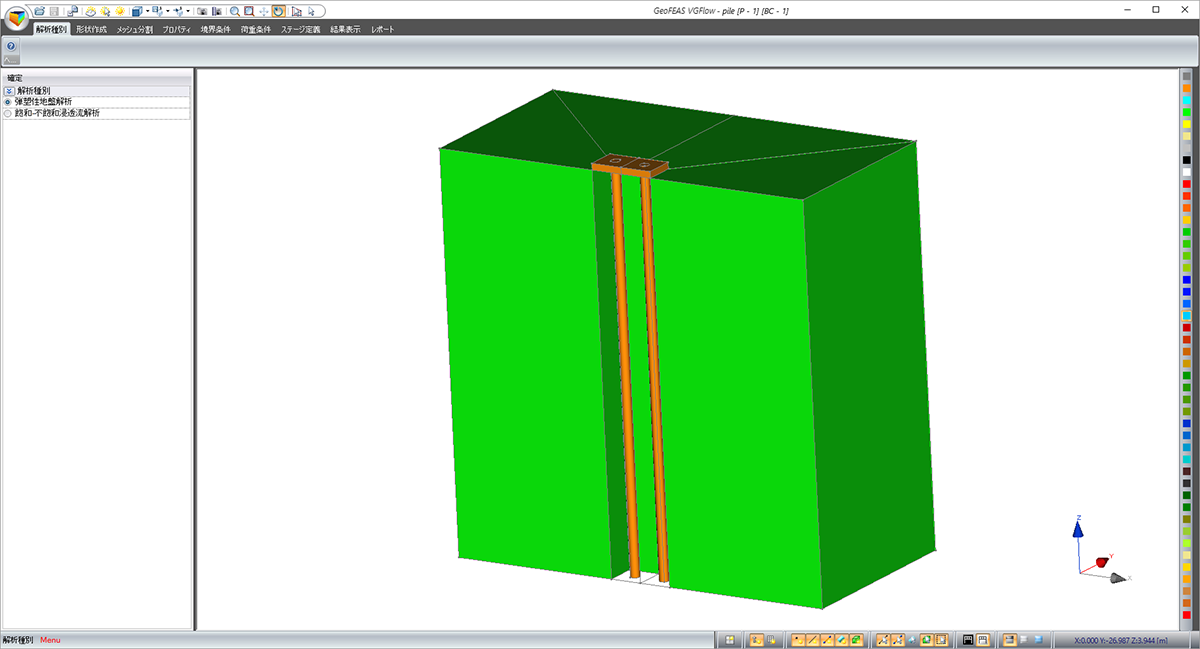
Task: Toggle the black floppy icon in status bar
Action: pos(967,639)
